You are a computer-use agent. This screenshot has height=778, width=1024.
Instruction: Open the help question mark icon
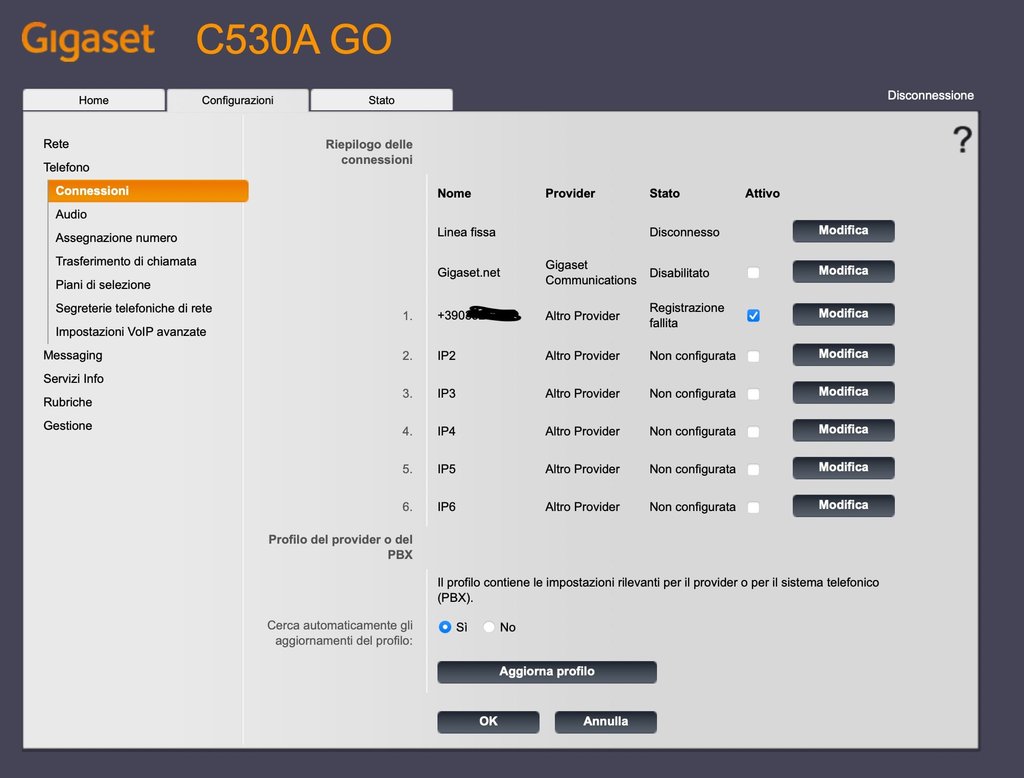tap(962, 140)
